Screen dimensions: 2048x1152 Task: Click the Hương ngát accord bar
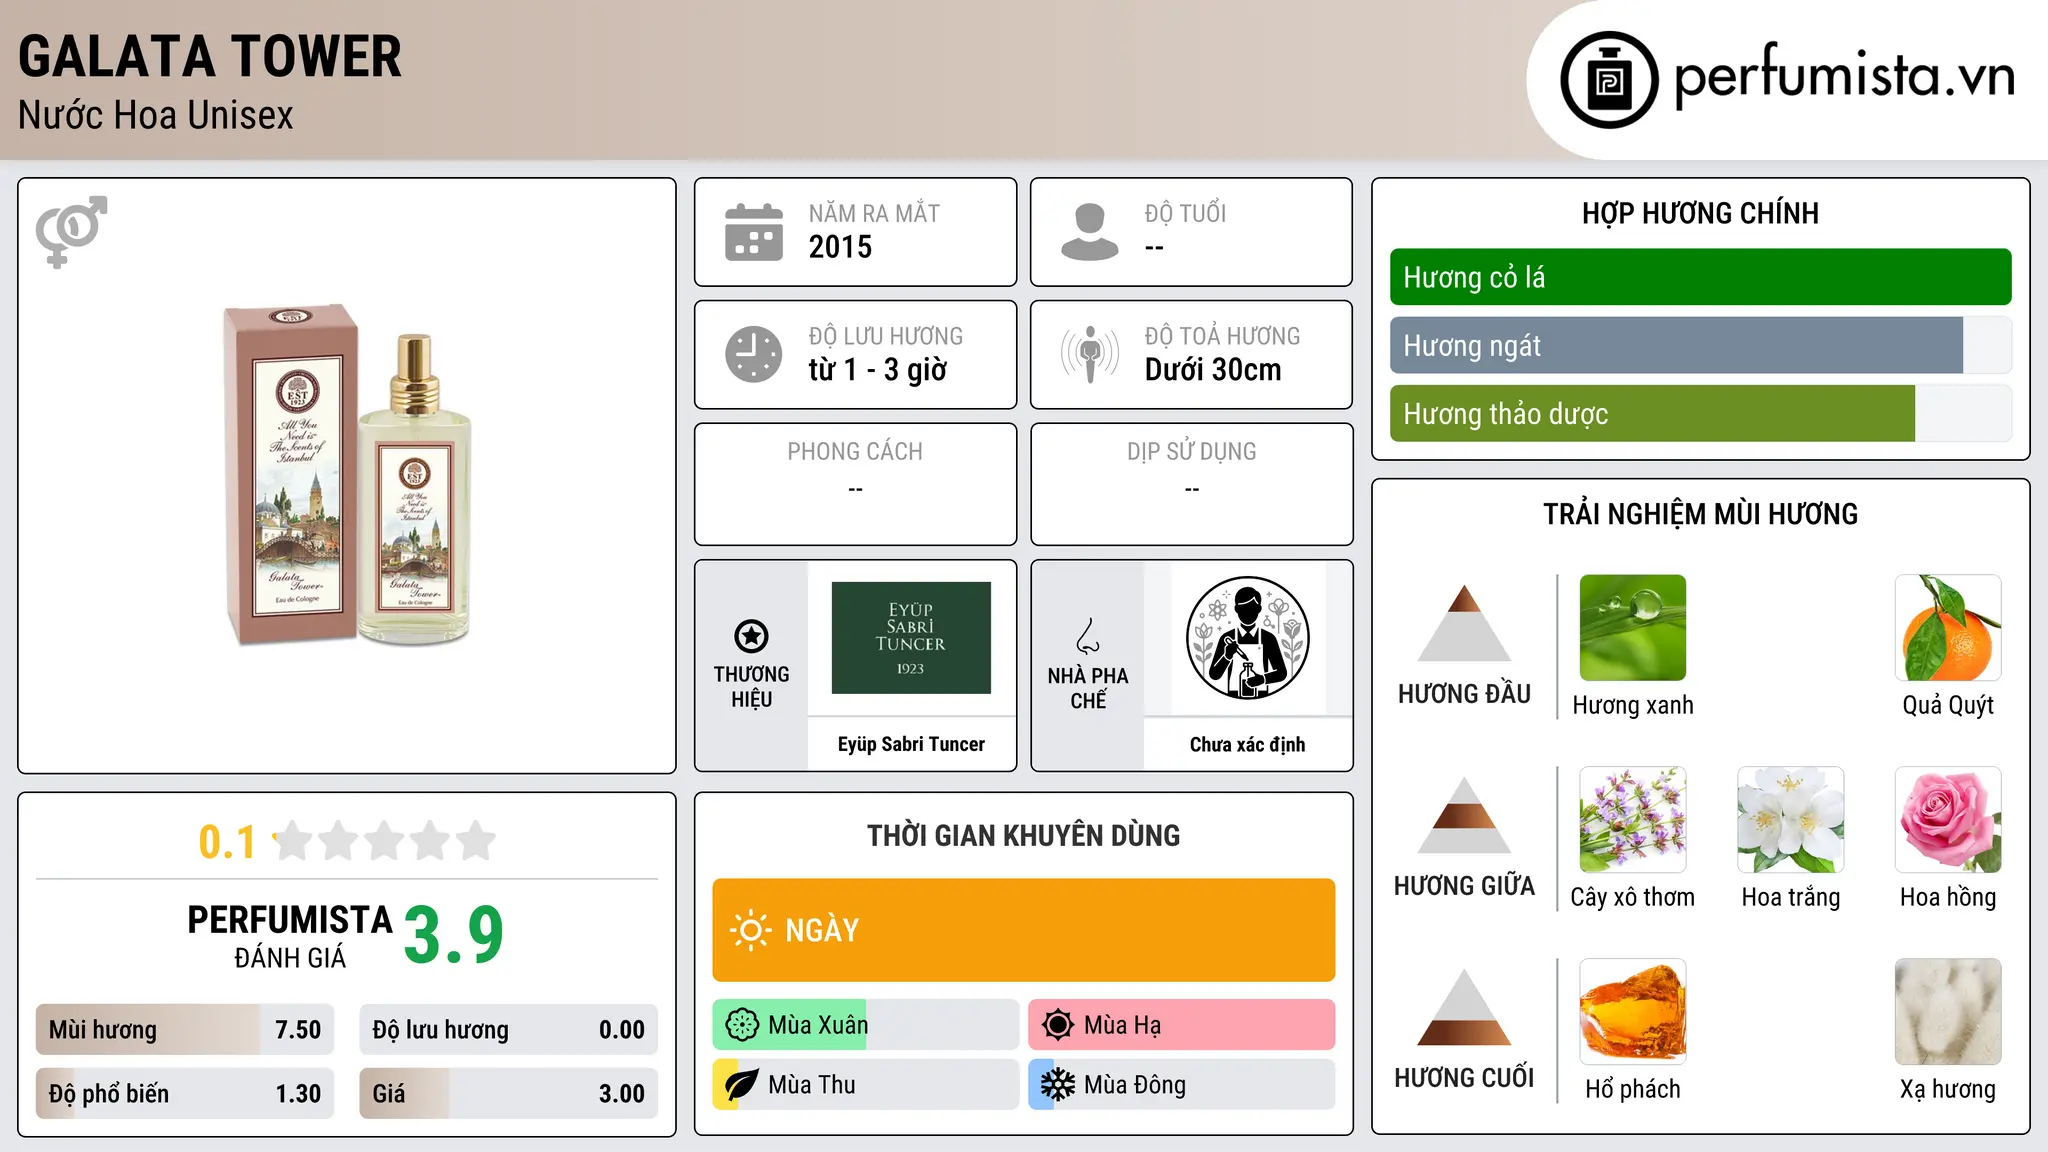point(1701,345)
